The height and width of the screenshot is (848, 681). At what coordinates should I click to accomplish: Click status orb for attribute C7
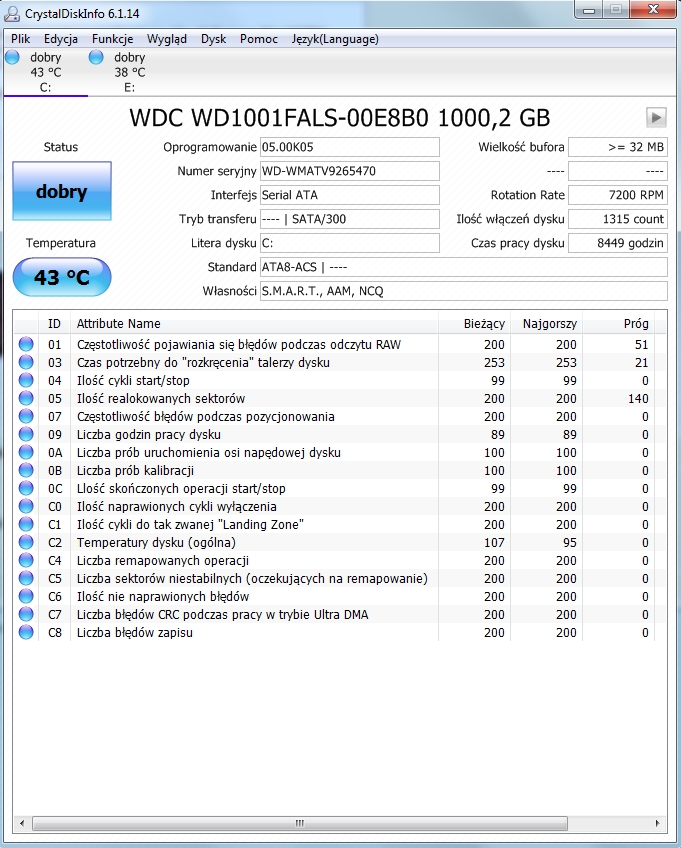[26, 614]
